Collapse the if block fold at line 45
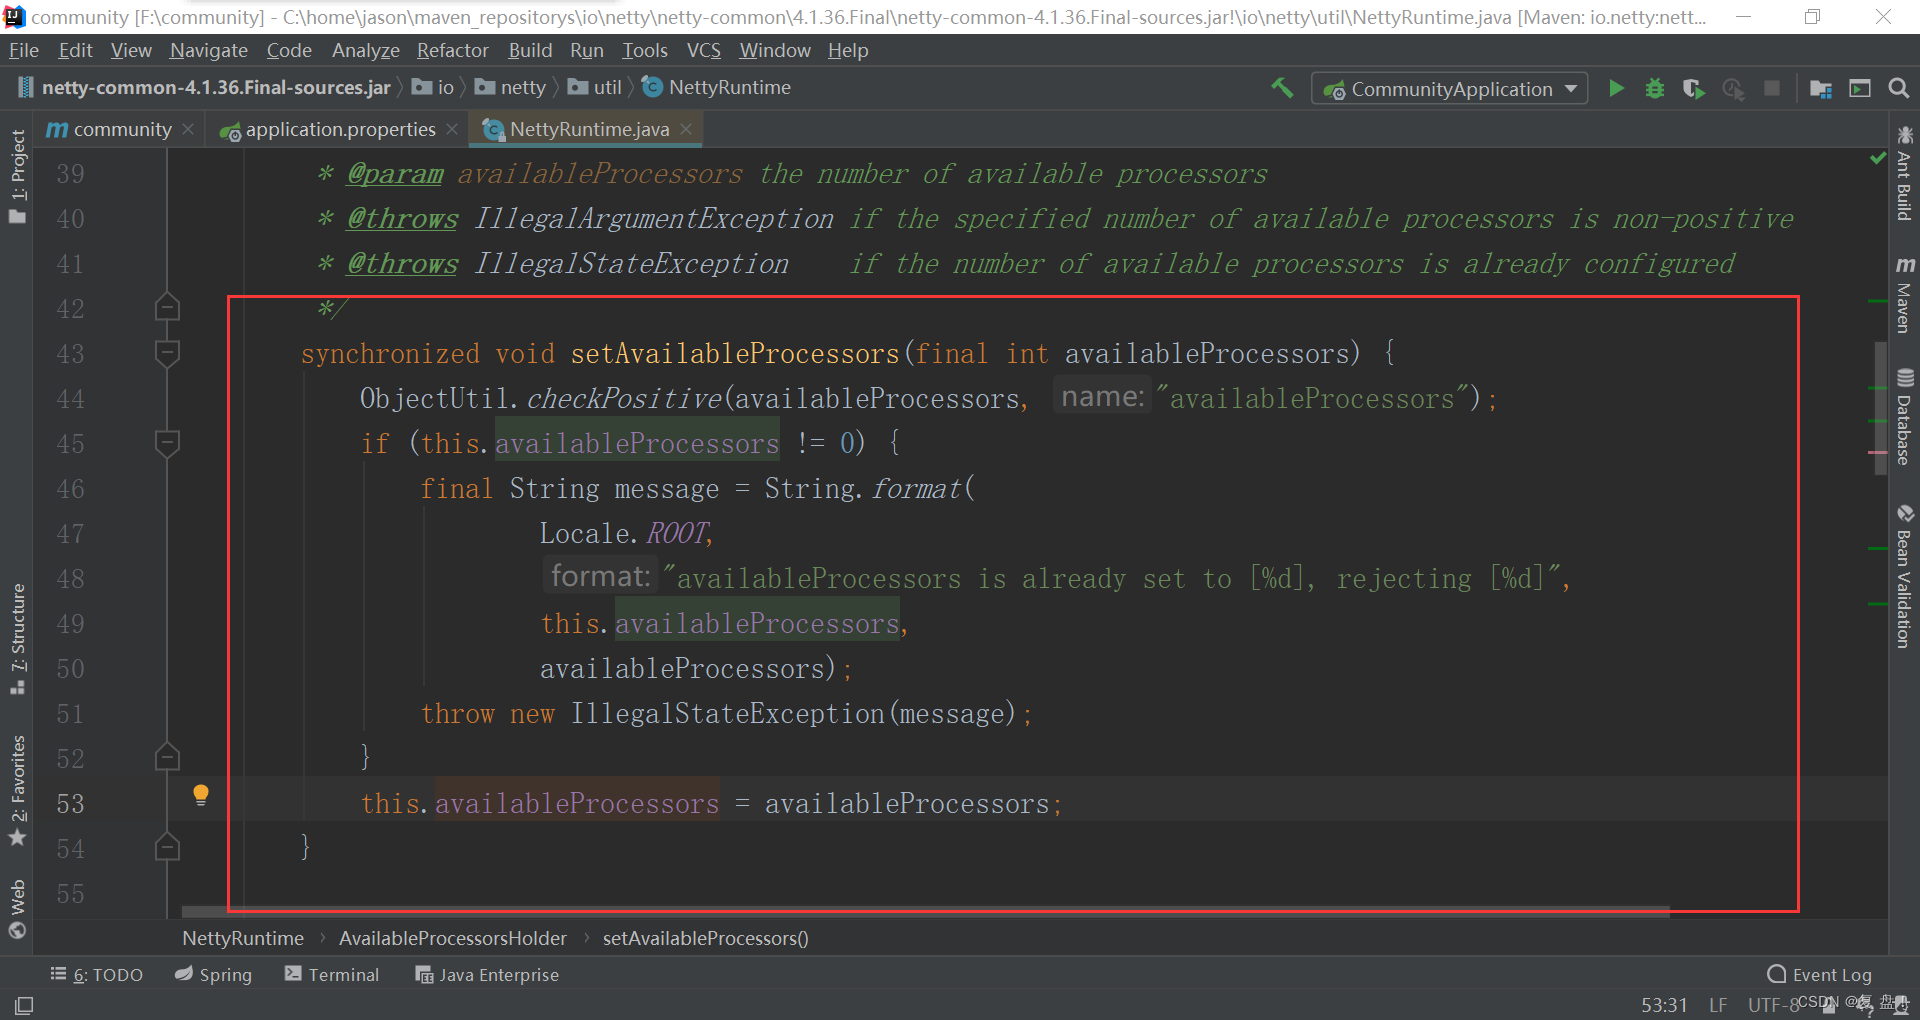This screenshot has width=1920, height=1020. [167, 443]
